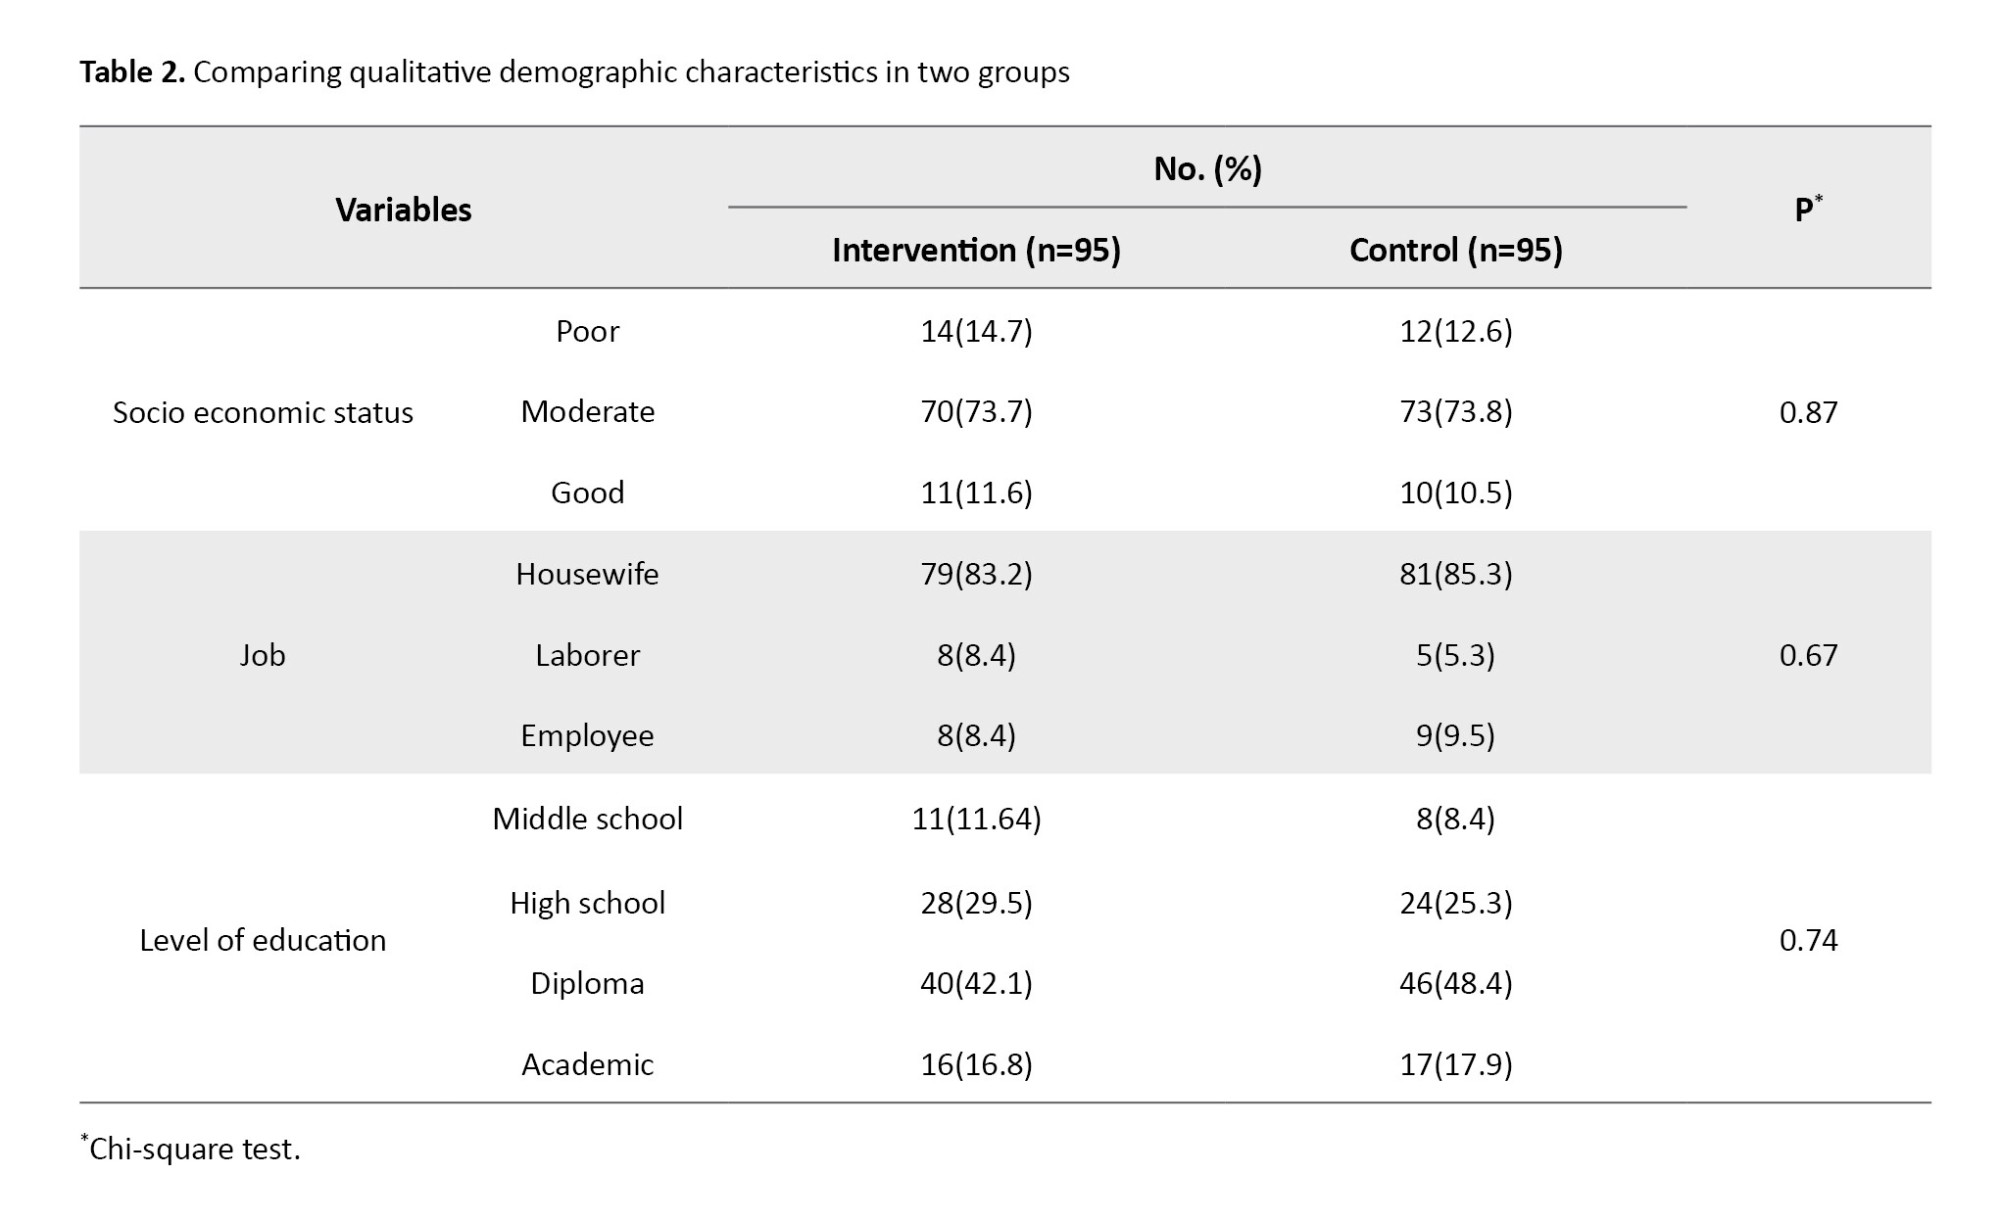This screenshot has height=1221, width=2000.
Task: Click the Socio economic status row label
Action: click(x=262, y=412)
